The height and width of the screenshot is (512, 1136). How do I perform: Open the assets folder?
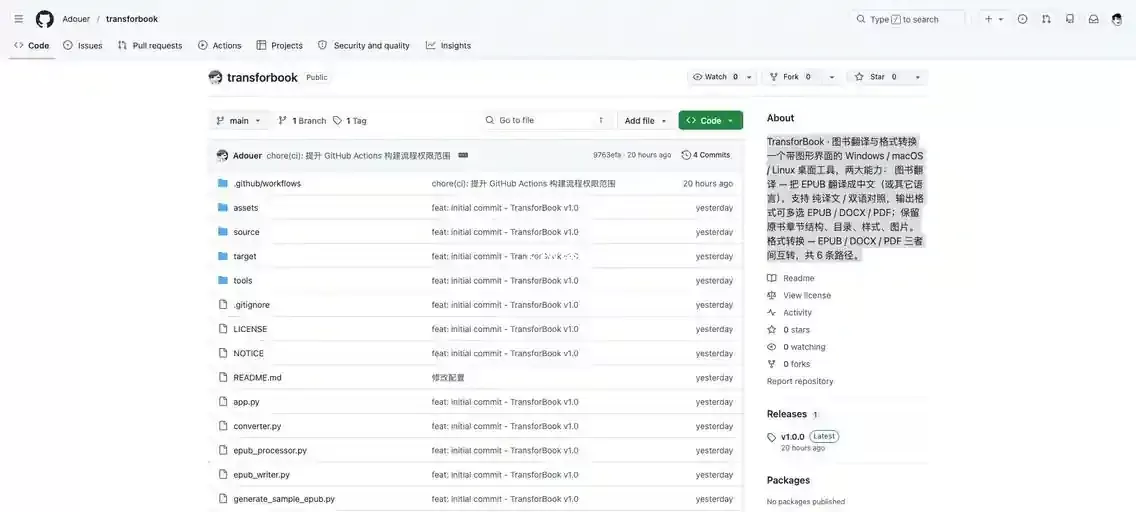pos(246,208)
